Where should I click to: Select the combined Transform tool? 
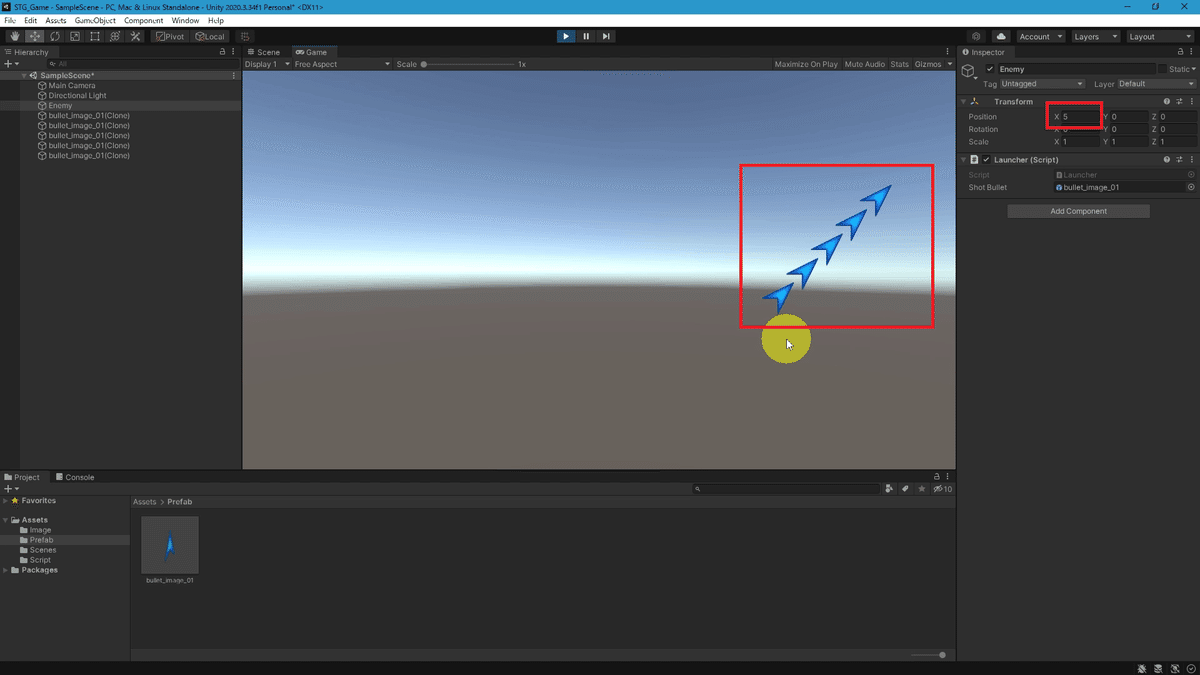(x=115, y=37)
